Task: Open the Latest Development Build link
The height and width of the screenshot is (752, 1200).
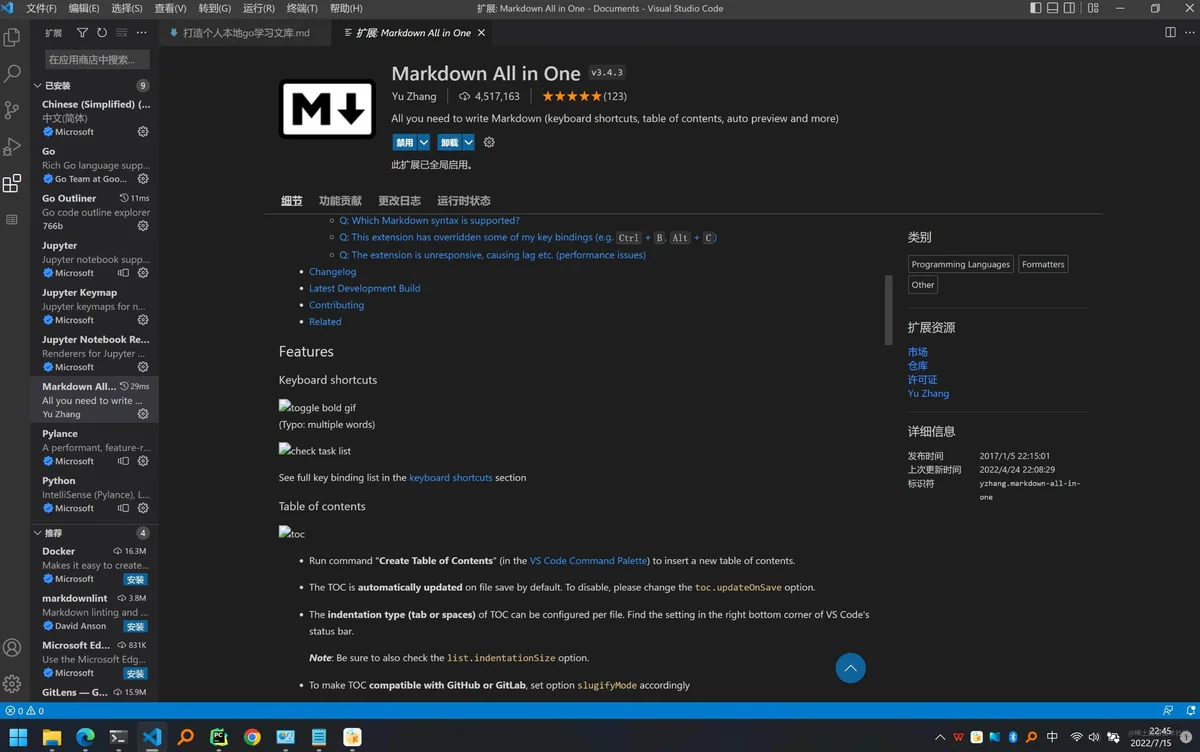Action: click(x=365, y=288)
